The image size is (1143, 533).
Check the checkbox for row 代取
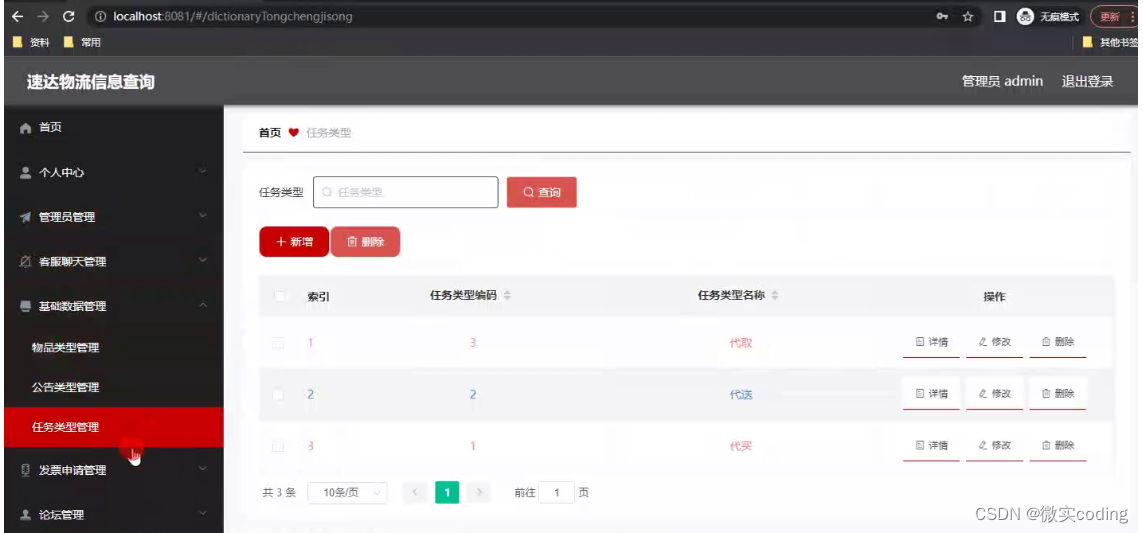(278, 343)
